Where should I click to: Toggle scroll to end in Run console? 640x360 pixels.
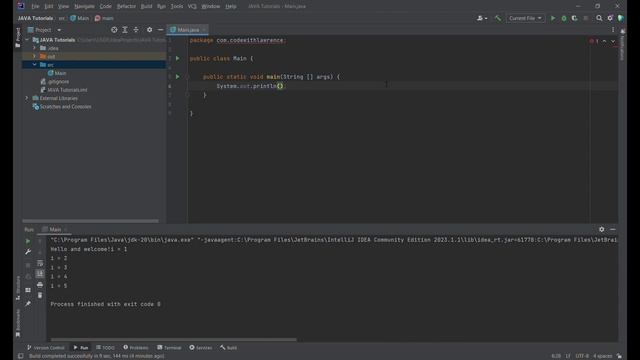[40, 274]
